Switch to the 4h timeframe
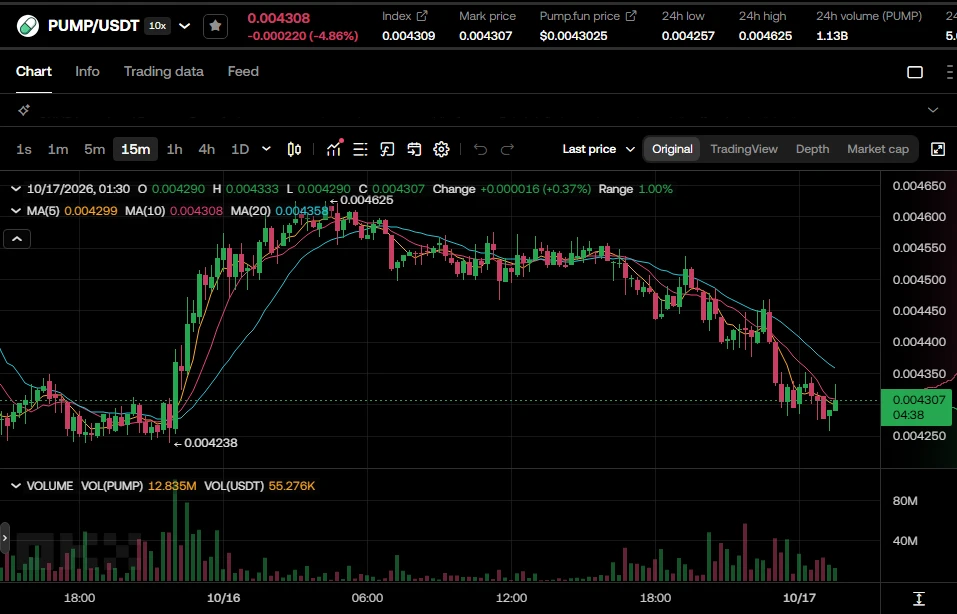Viewport: 957px width, 614px height. (x=207, y=149)
